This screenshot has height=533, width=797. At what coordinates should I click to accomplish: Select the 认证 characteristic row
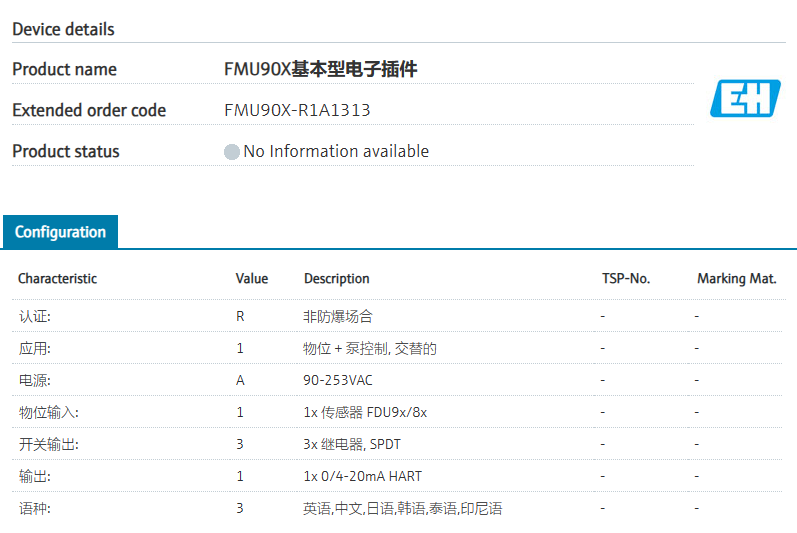35,316
